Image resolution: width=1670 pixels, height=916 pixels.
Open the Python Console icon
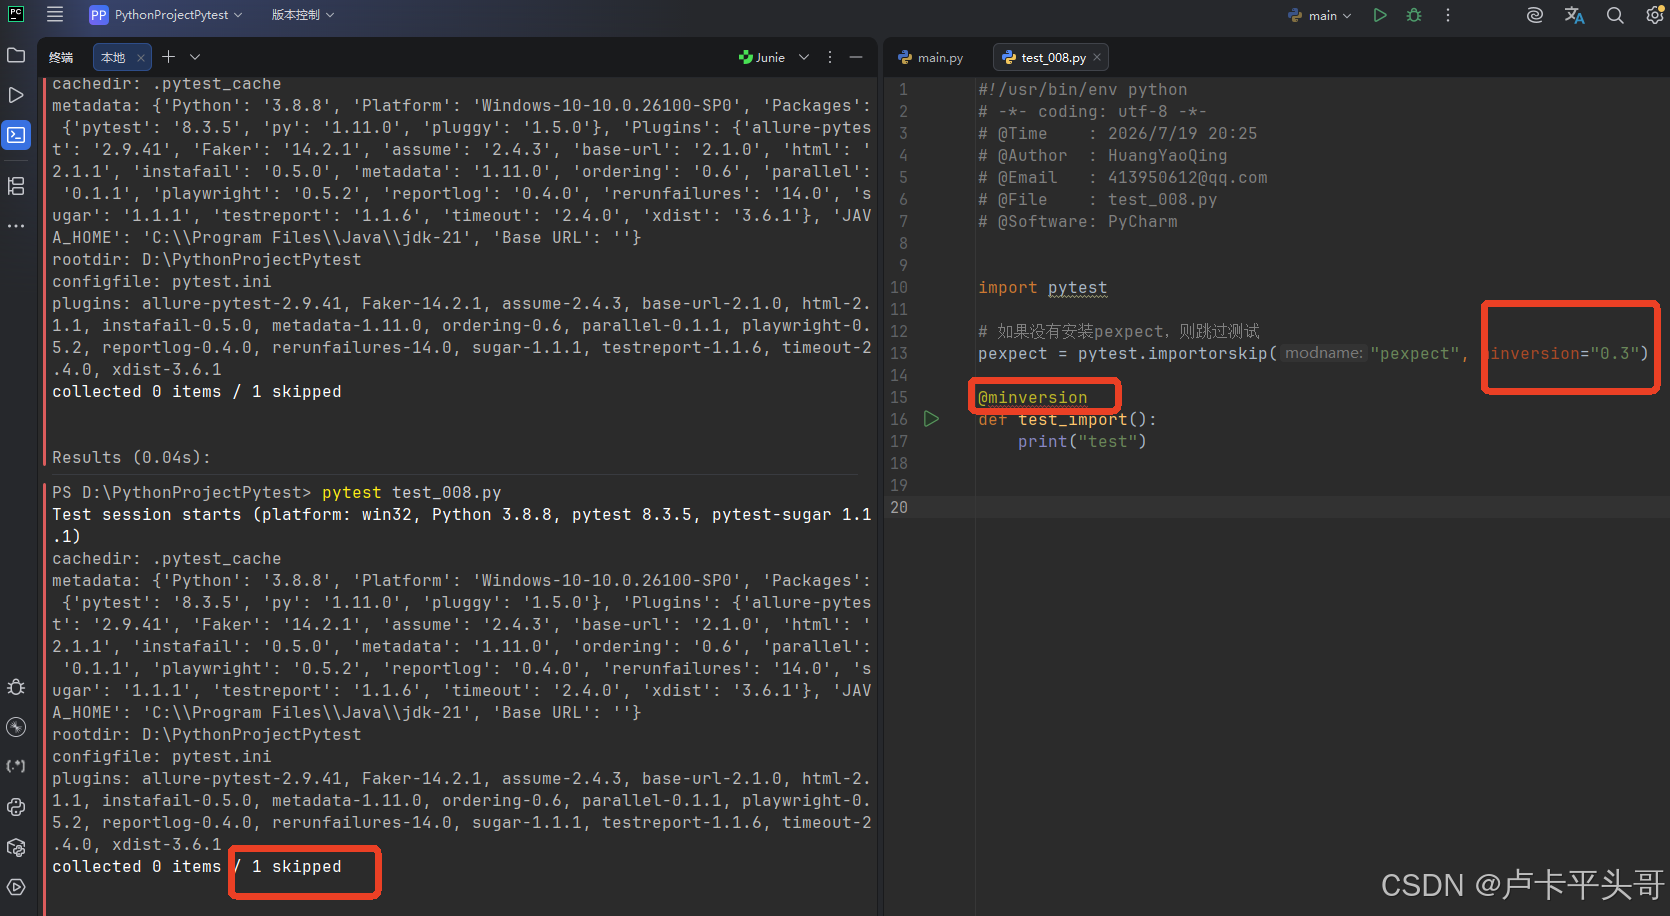[16, 807]
